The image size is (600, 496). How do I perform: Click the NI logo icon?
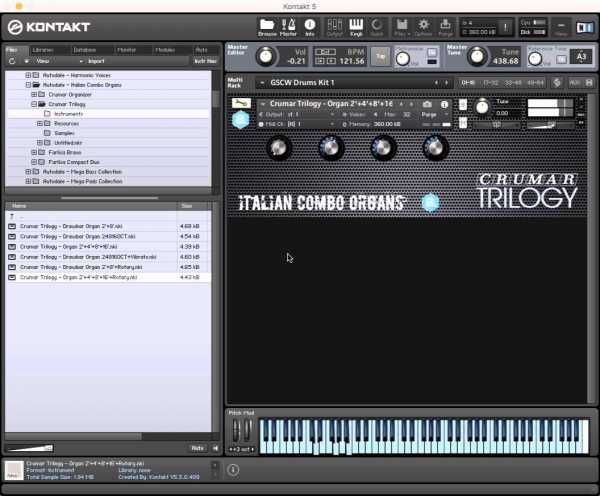click(x=584, y=28)
